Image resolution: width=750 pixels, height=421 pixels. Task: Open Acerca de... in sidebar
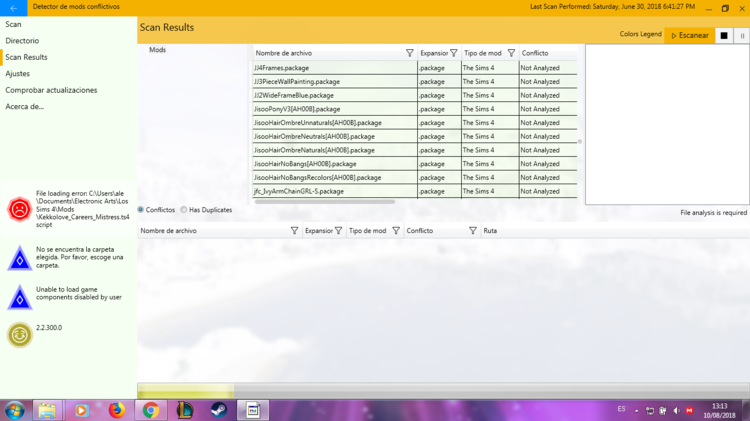(24, 106)
